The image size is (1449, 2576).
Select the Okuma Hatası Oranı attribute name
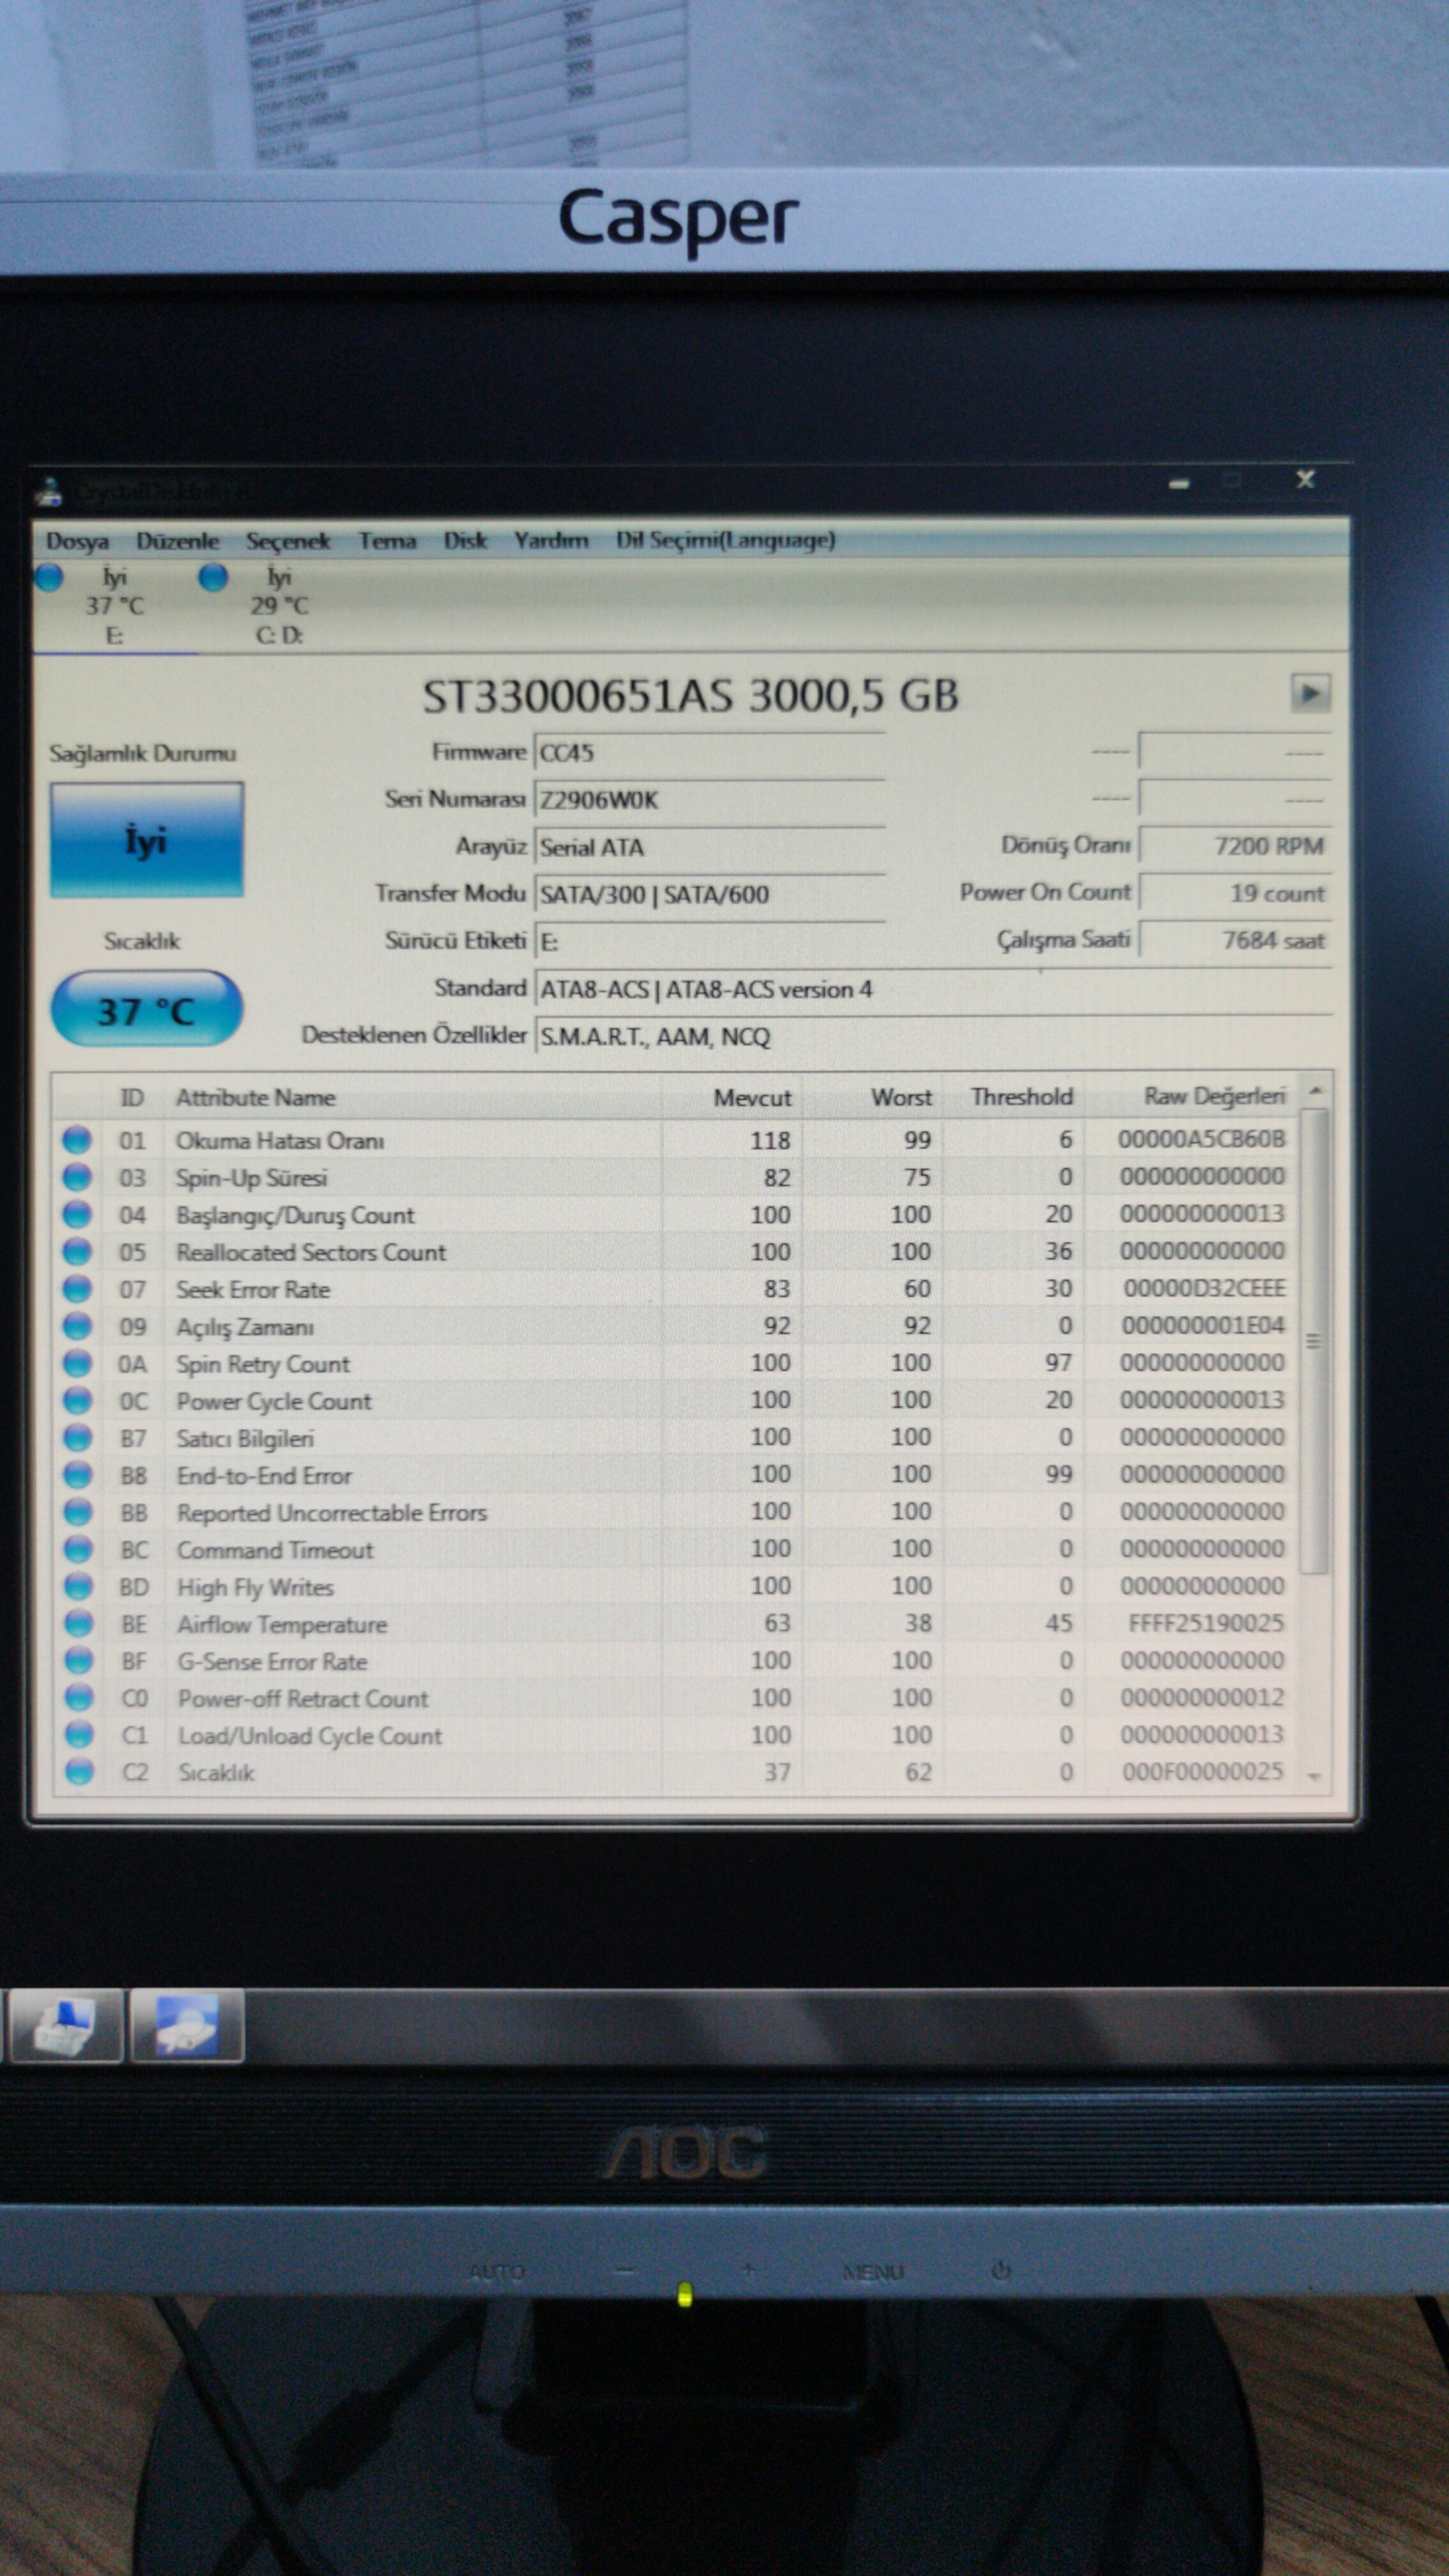[280, 1141]
